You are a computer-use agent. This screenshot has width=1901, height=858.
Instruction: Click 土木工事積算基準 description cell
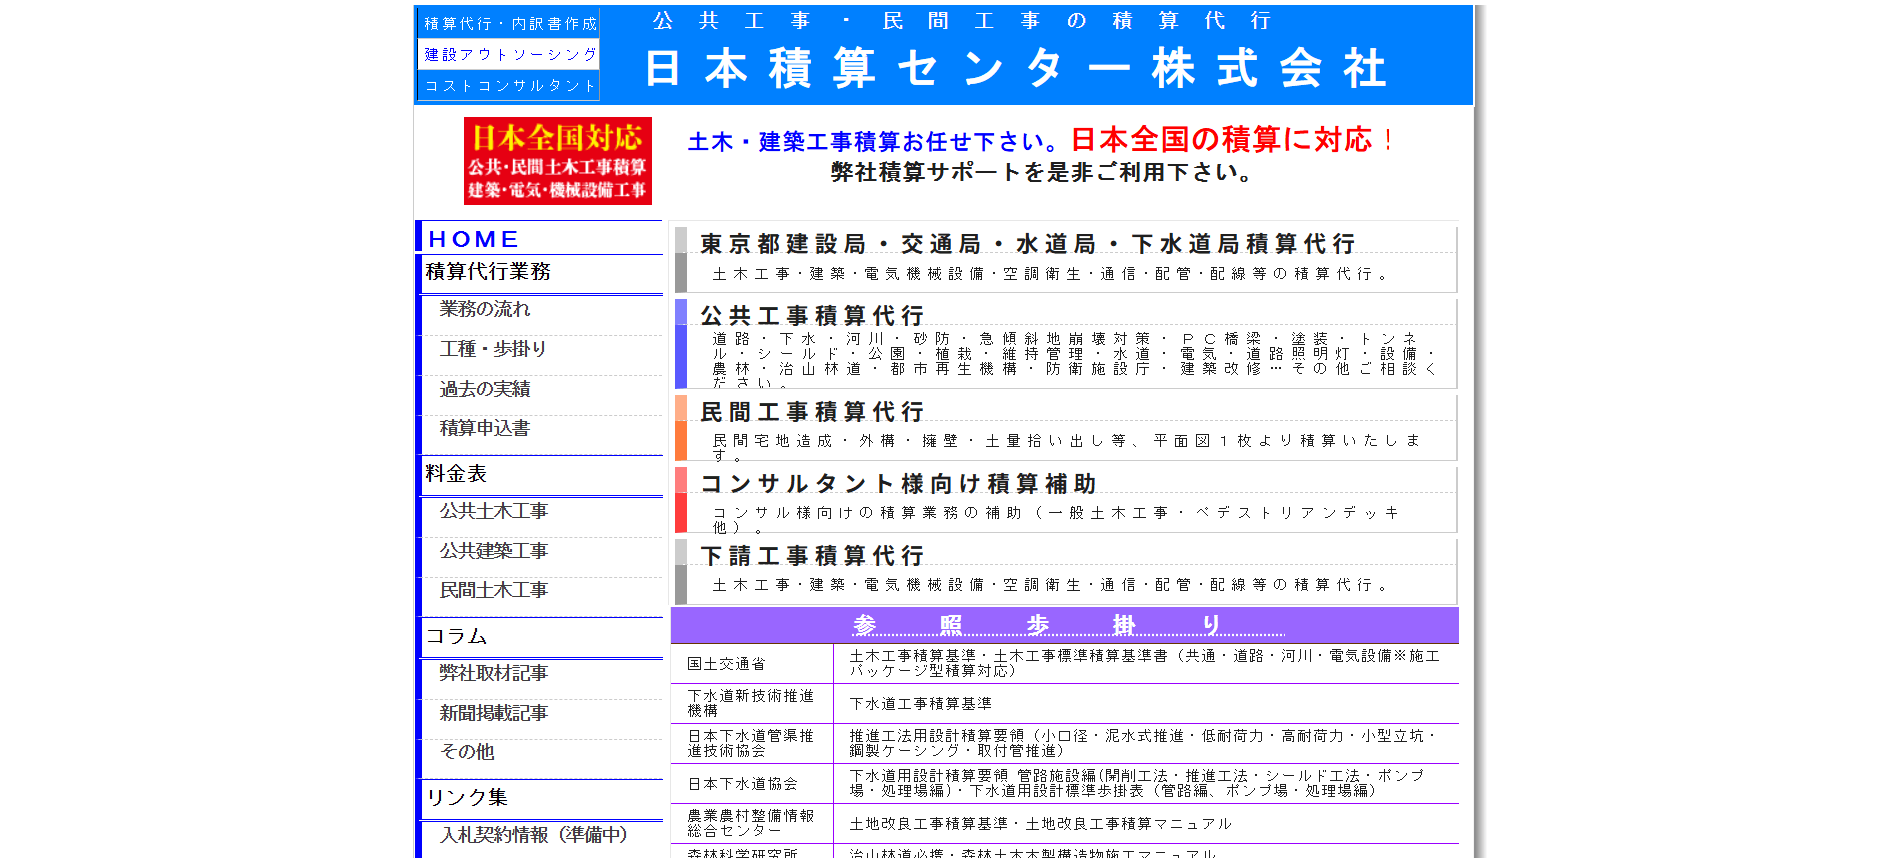point(1146,663)
